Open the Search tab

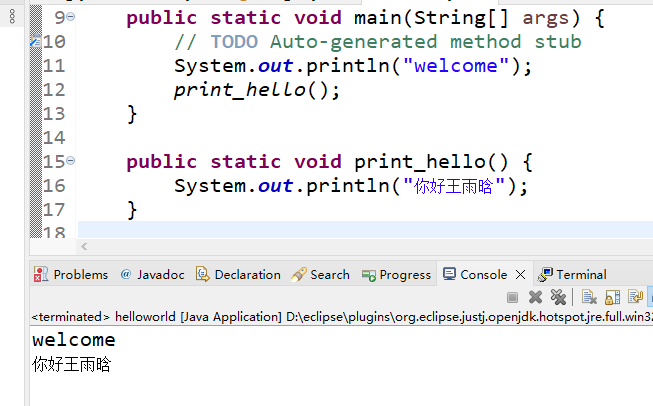330,275
